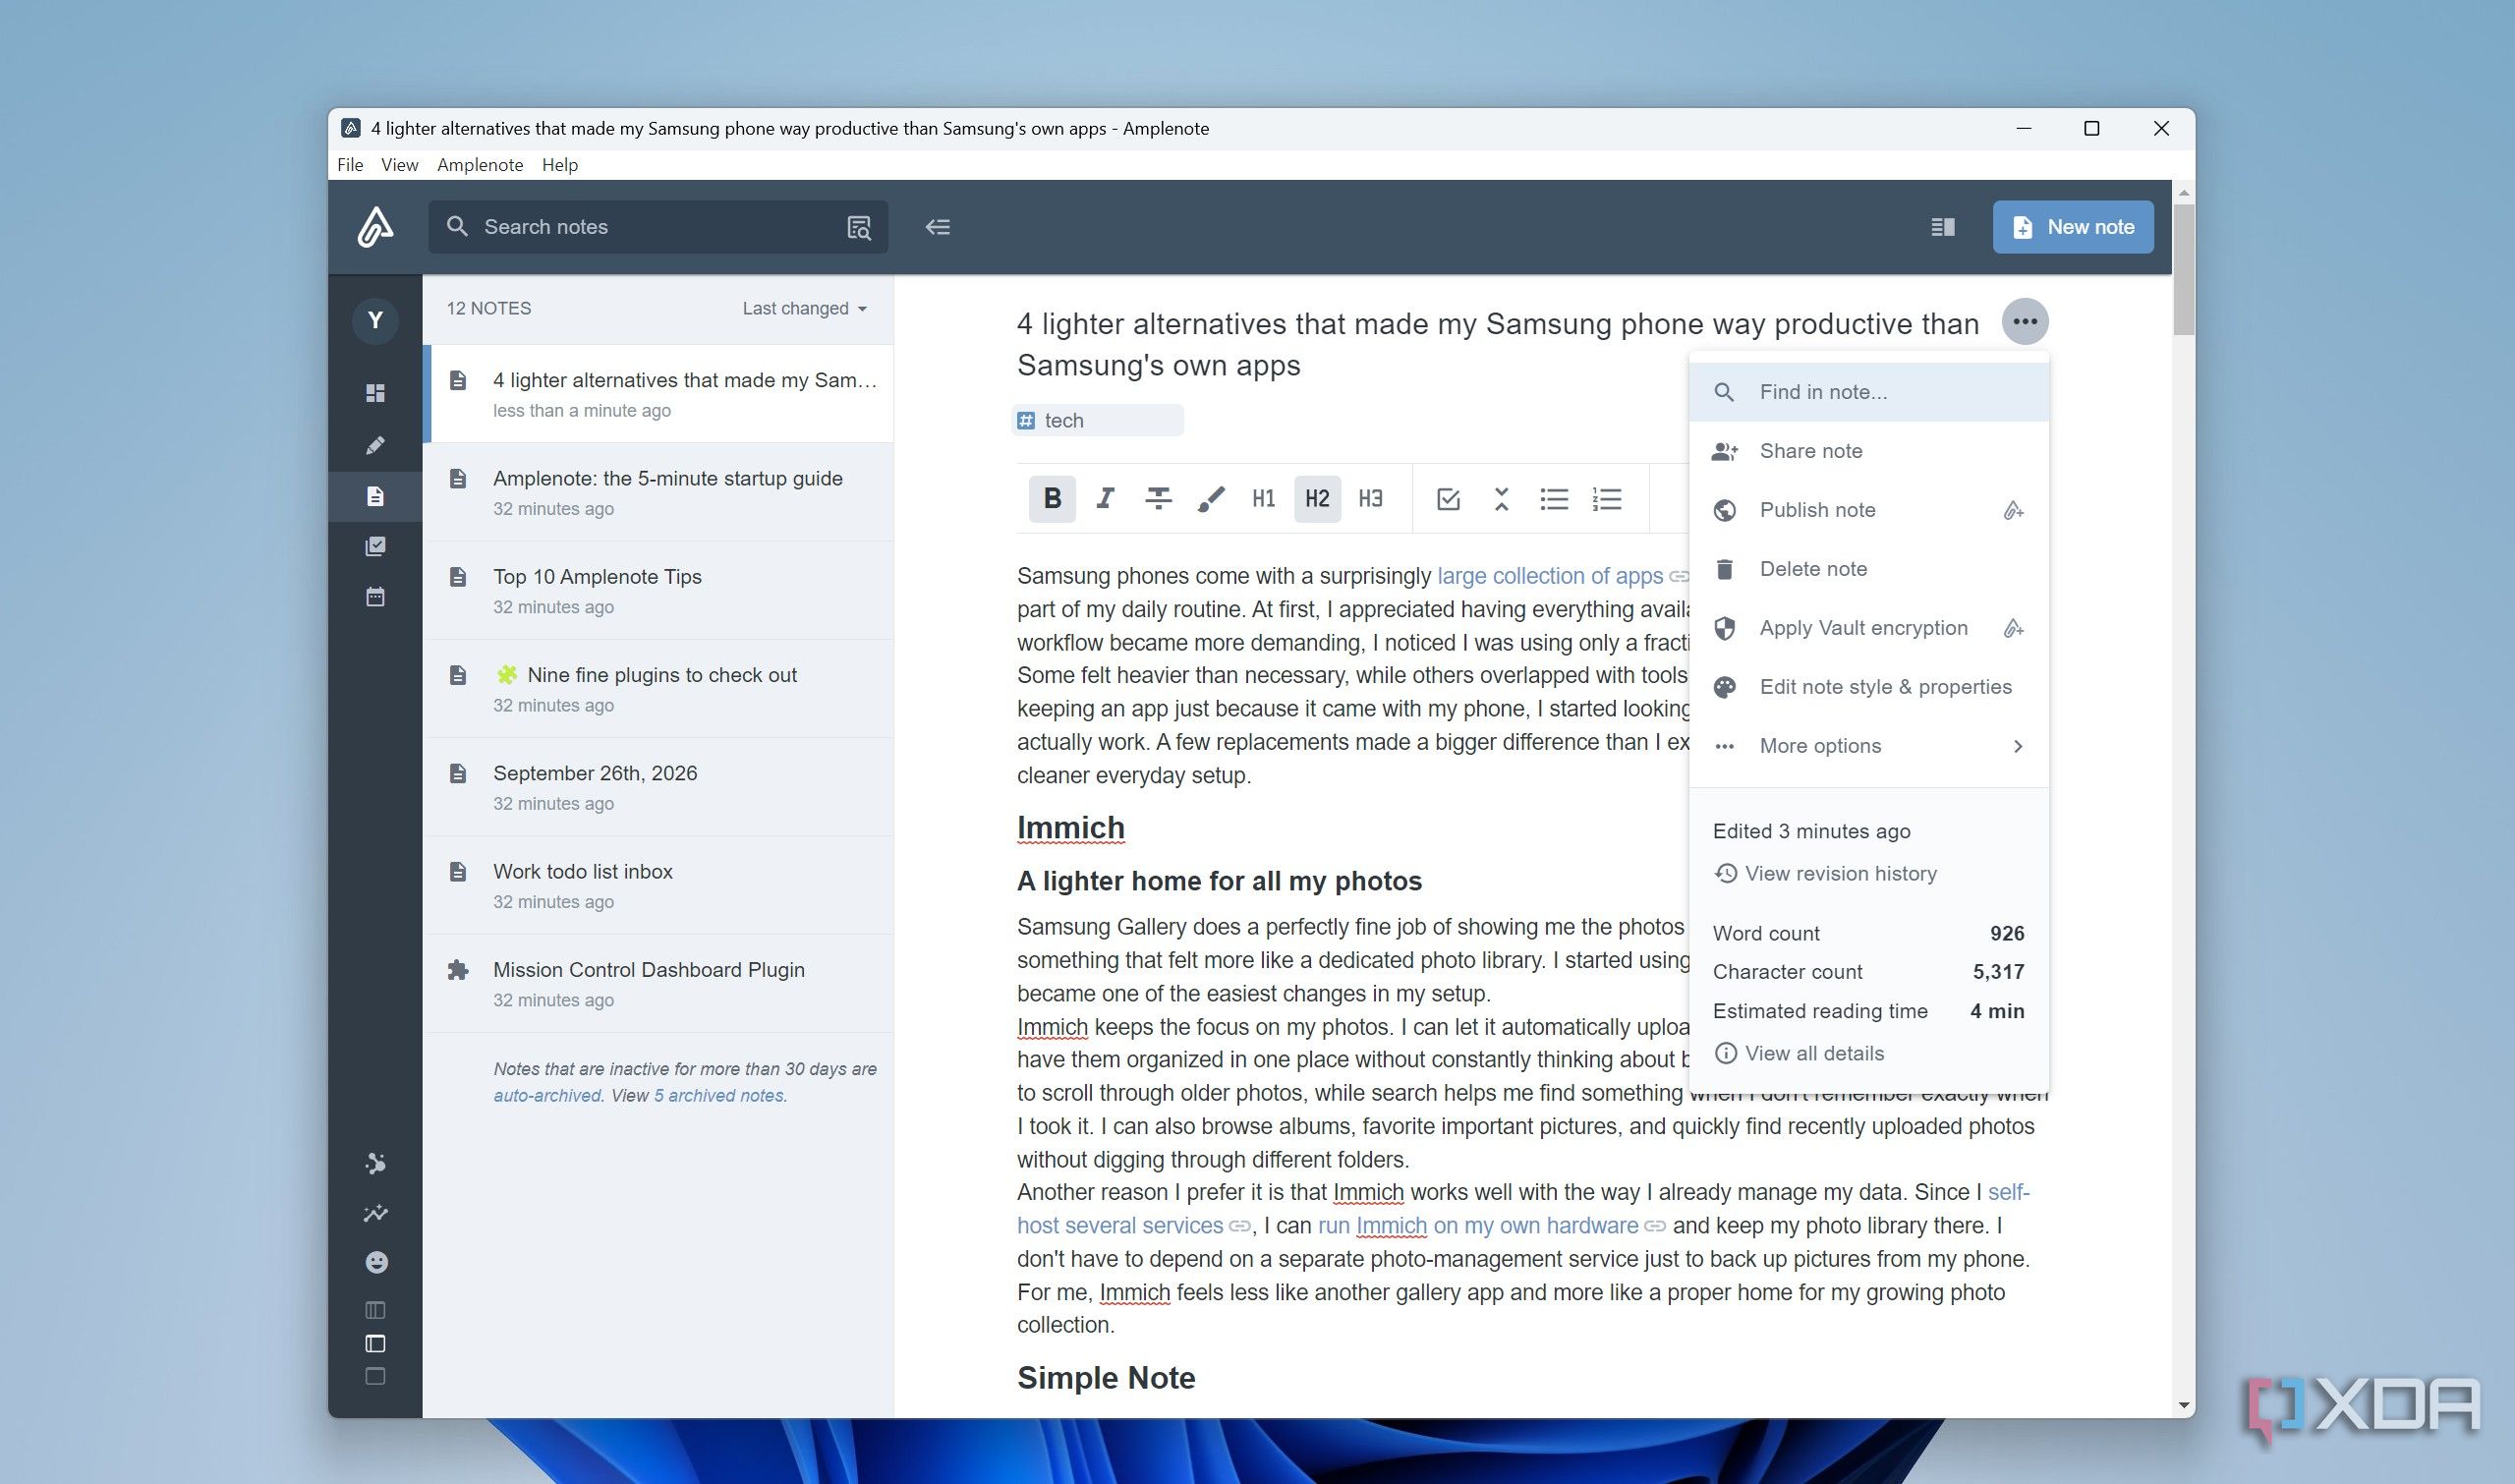2515x1484 pixels.
Task: Open 'Nine fine plugins to check out' note
Action: [658, 688]
